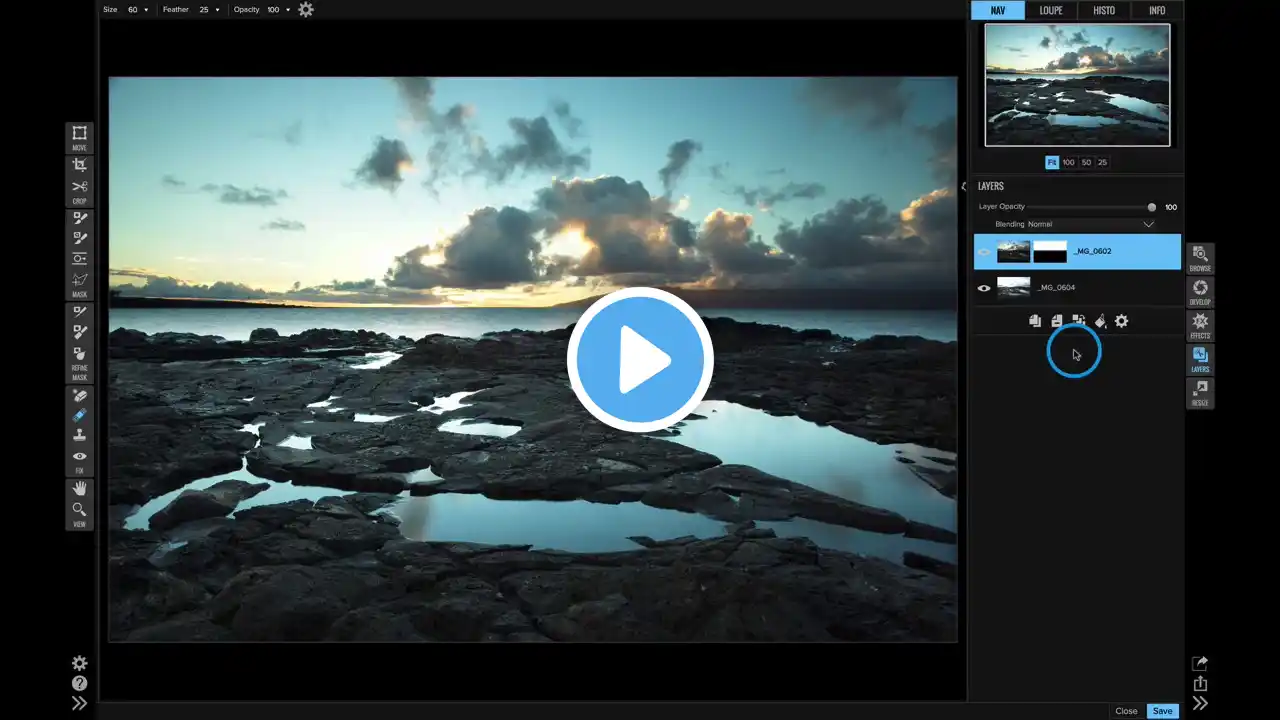
Task: Select the Masking Brush, second brush icon
Action: 79,238
